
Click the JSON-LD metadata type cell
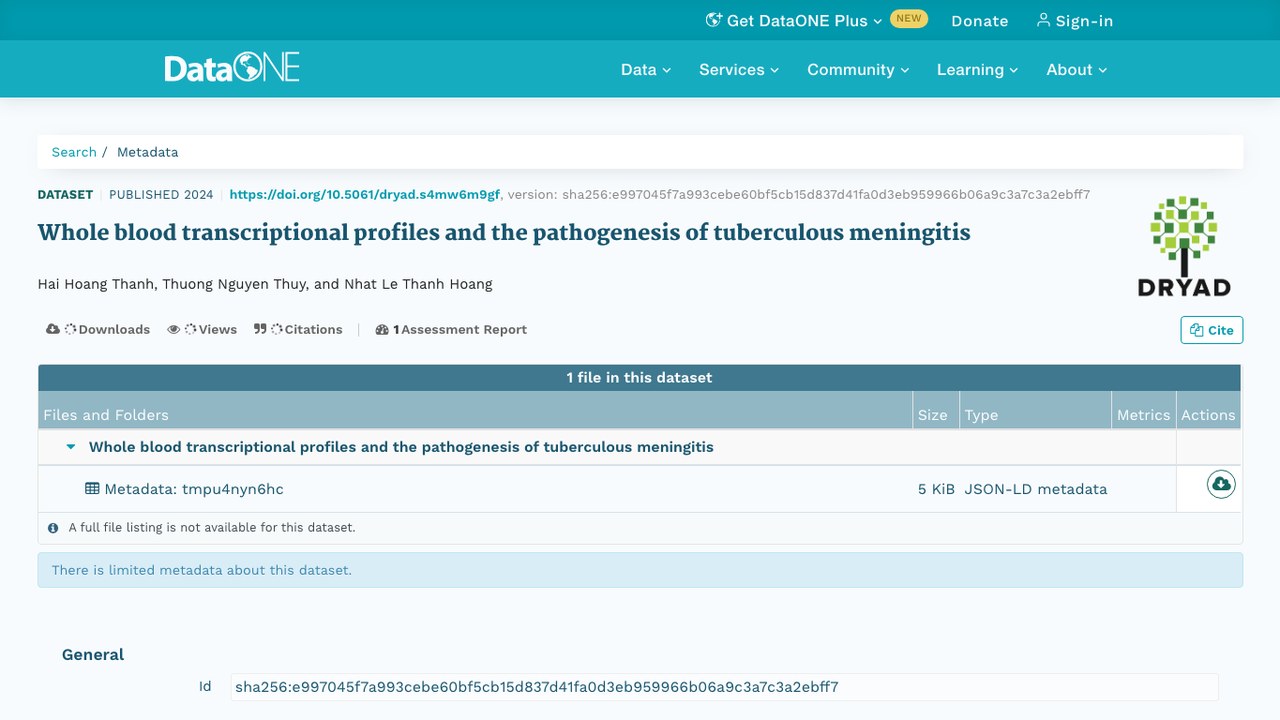click(x=1036, y=489)
